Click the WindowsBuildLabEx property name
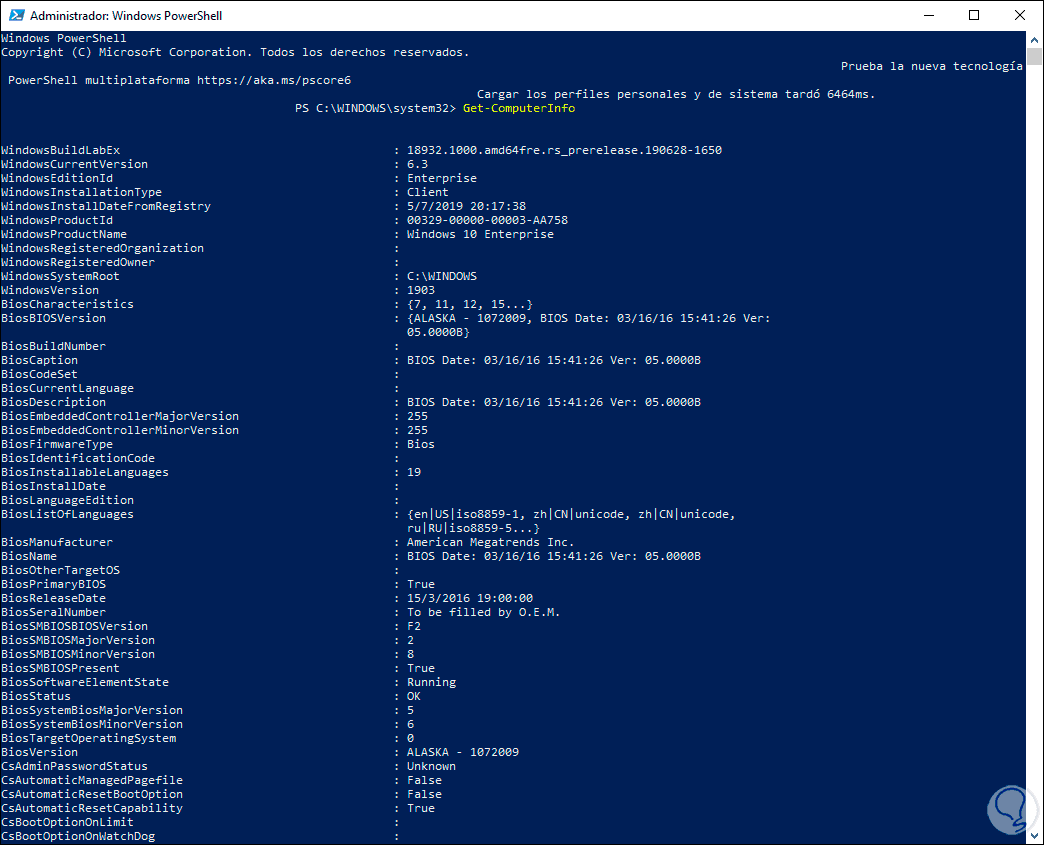The width and height of the screenshot is (1044, 845). 60,150
